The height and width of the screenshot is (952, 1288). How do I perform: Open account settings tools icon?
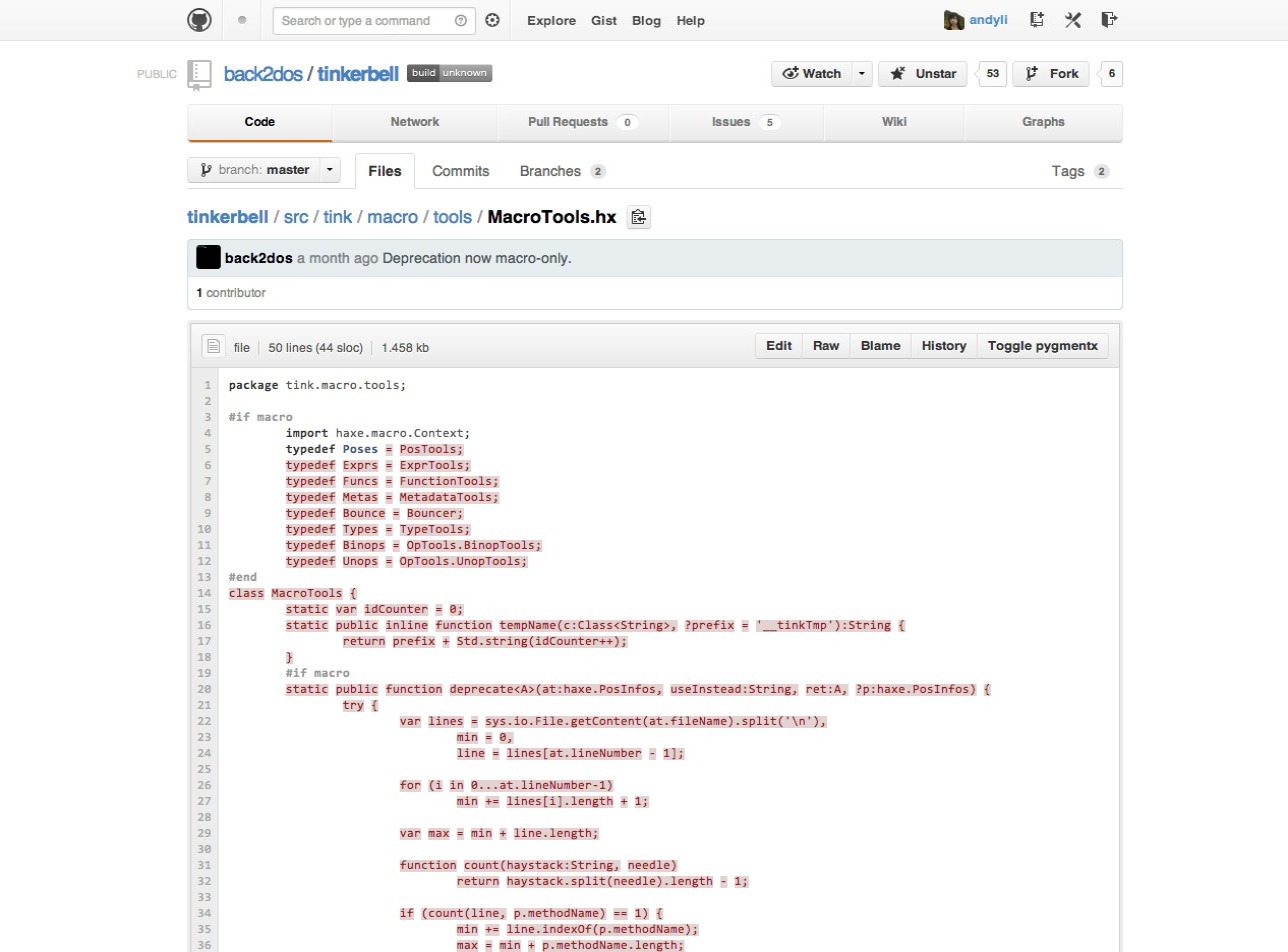[1073, 20]
